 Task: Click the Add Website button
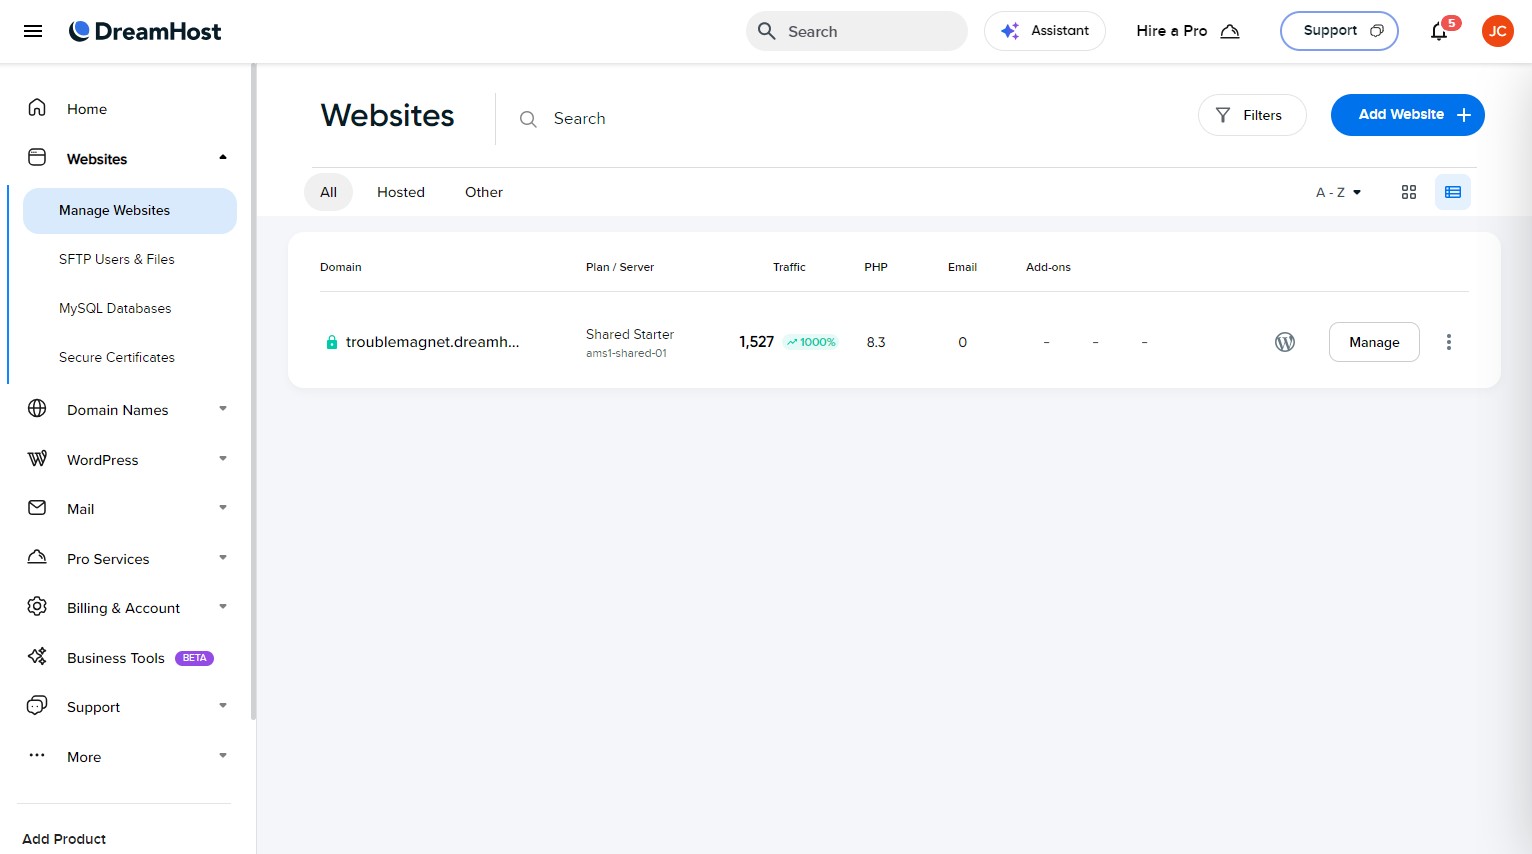(x=1407, y=115)
